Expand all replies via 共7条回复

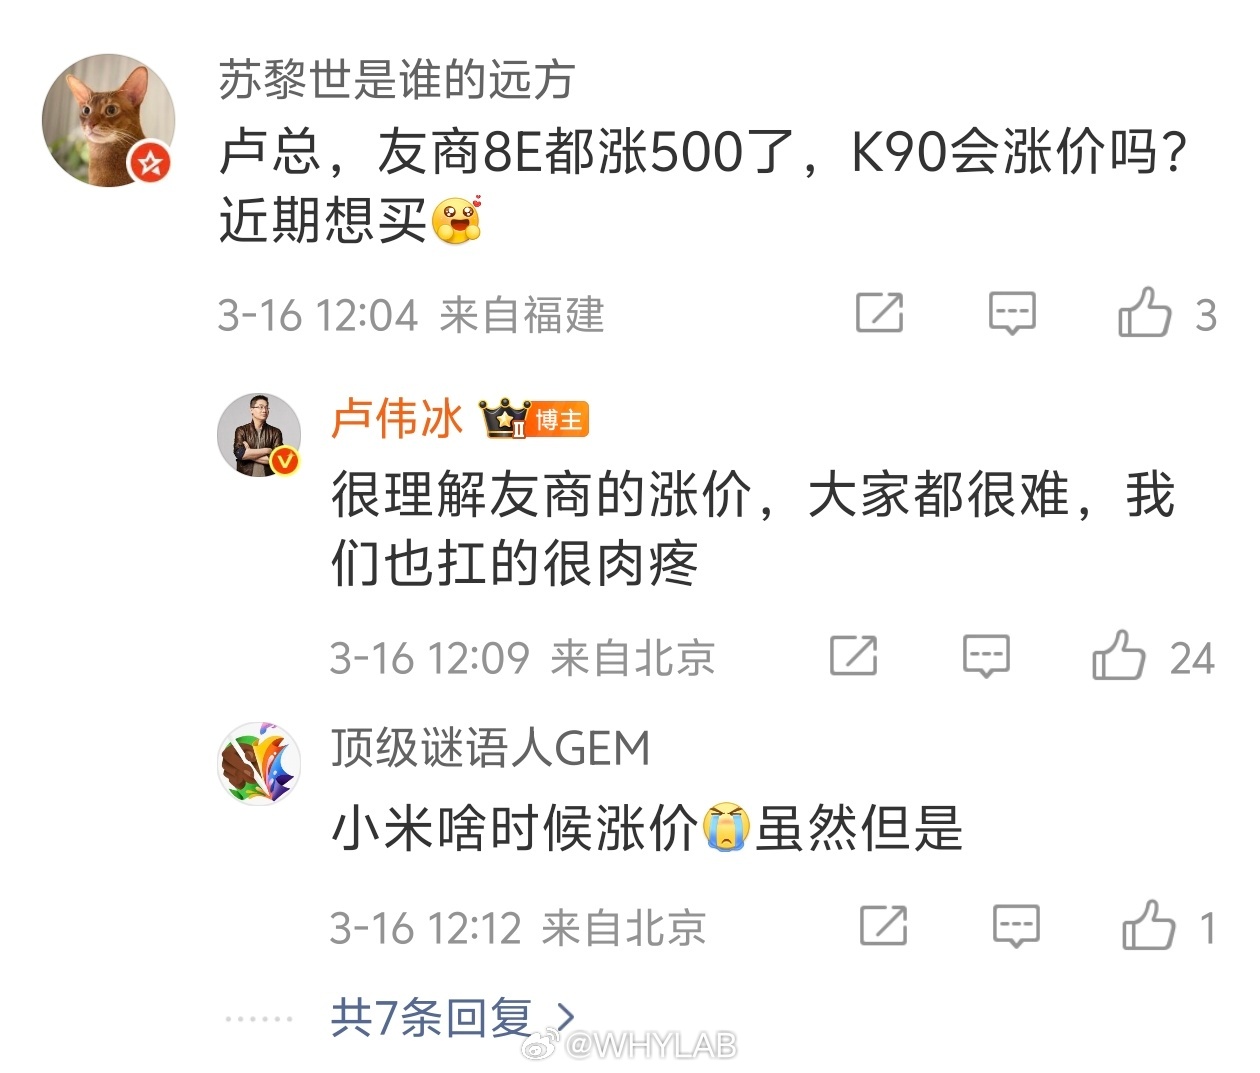coord(431,1017)
